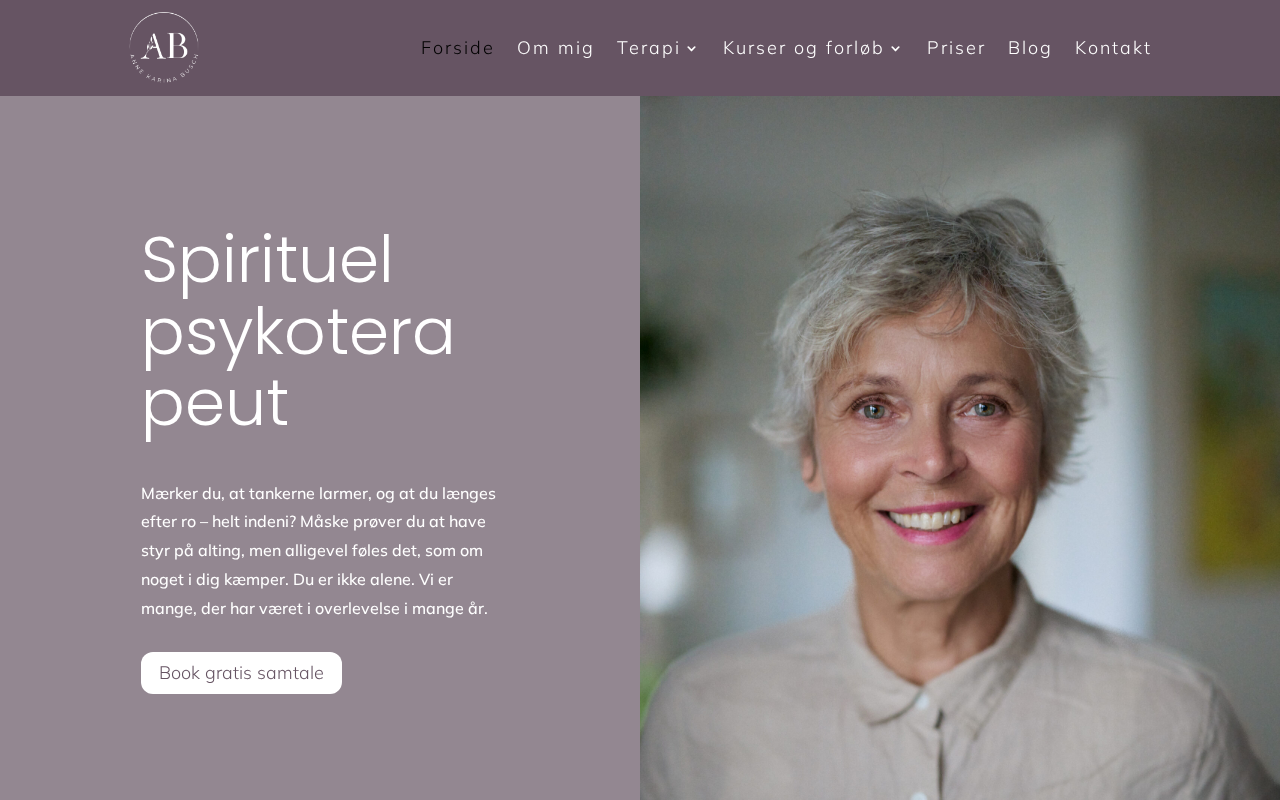Click the Book gratis samtale button
This screenshot has width=1280, height=800.
tap(241, 673)
